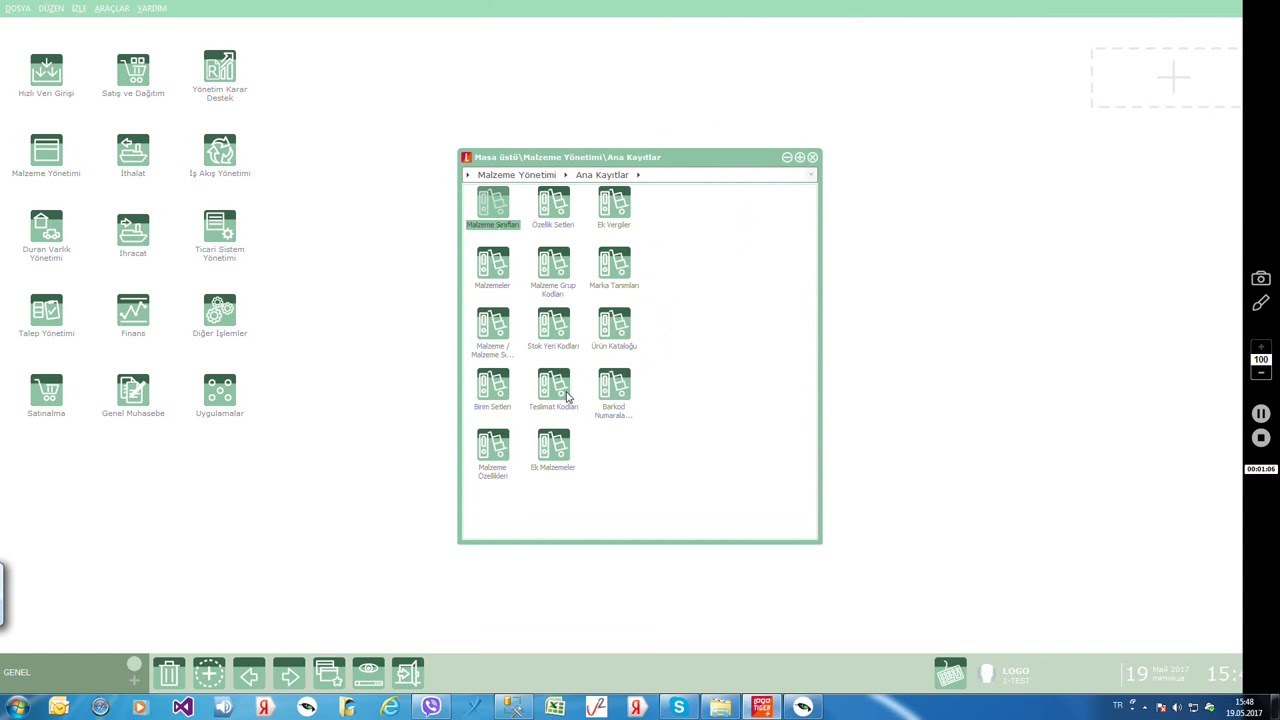
Task: Open Skype from the taskbar
Action: (679, 708)
